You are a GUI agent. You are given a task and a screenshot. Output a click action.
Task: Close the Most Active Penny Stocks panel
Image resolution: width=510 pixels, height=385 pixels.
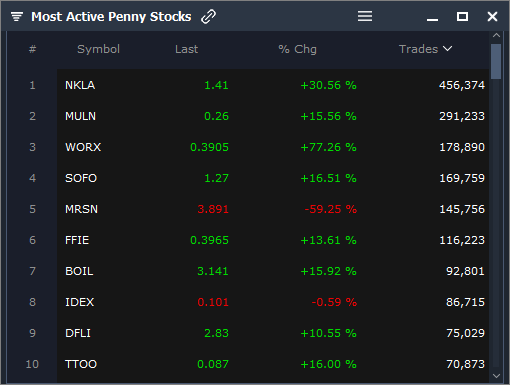tap(492, 16)
